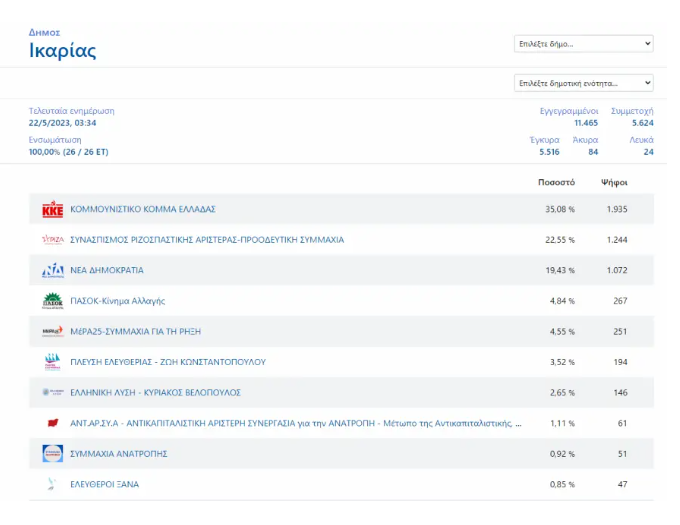Click the '2,65 %' percentage value

click(562, 393)
